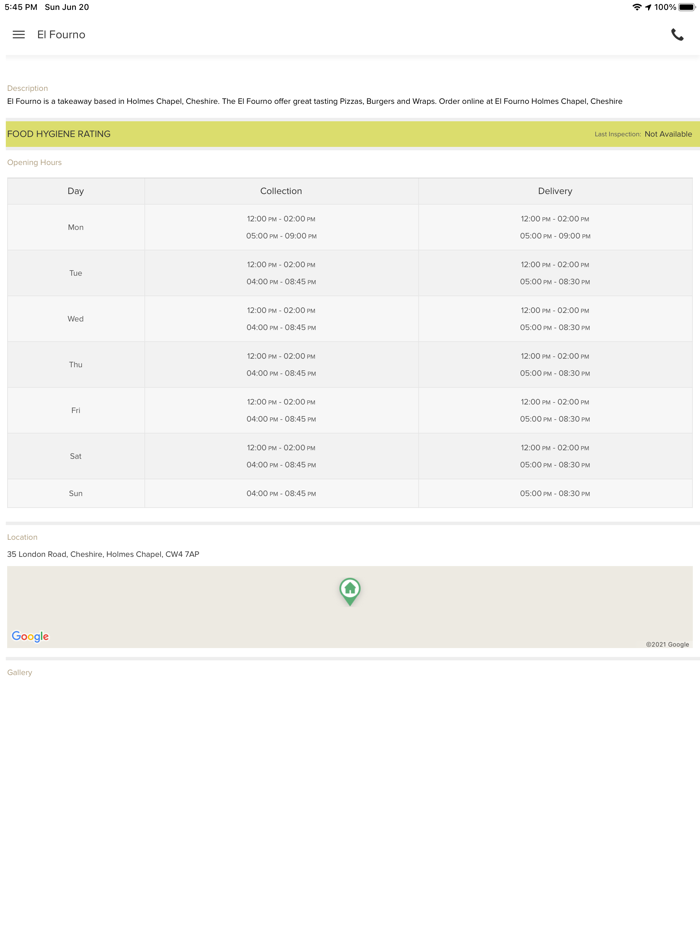This screenshot has height=934, width=700.
Task: Tap the Day column header
Action: pos(76,191)
